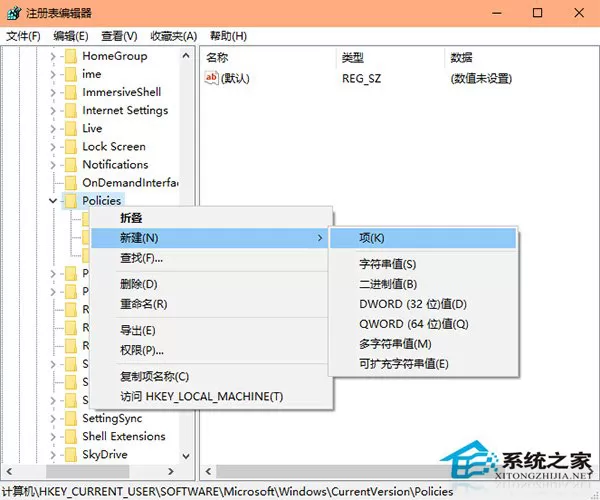Select the SkyDrive folder icon
The width and height of the screenshot is (600, 500).
click(x=71, y=454)
